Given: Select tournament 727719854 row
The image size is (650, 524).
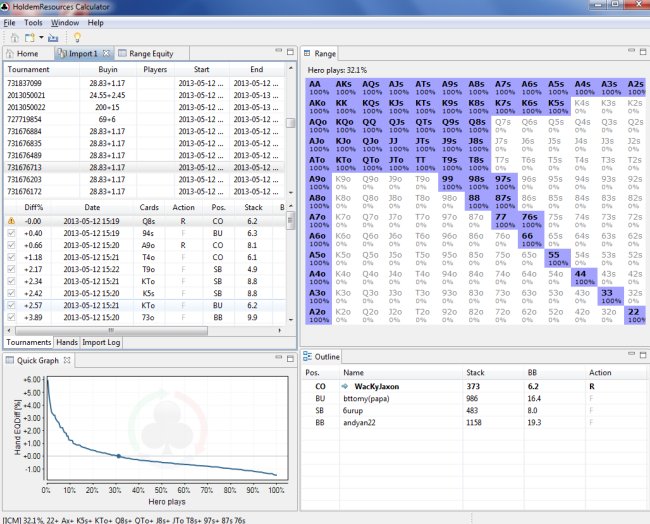Looking at the screenshot, I should click(144, 119).
